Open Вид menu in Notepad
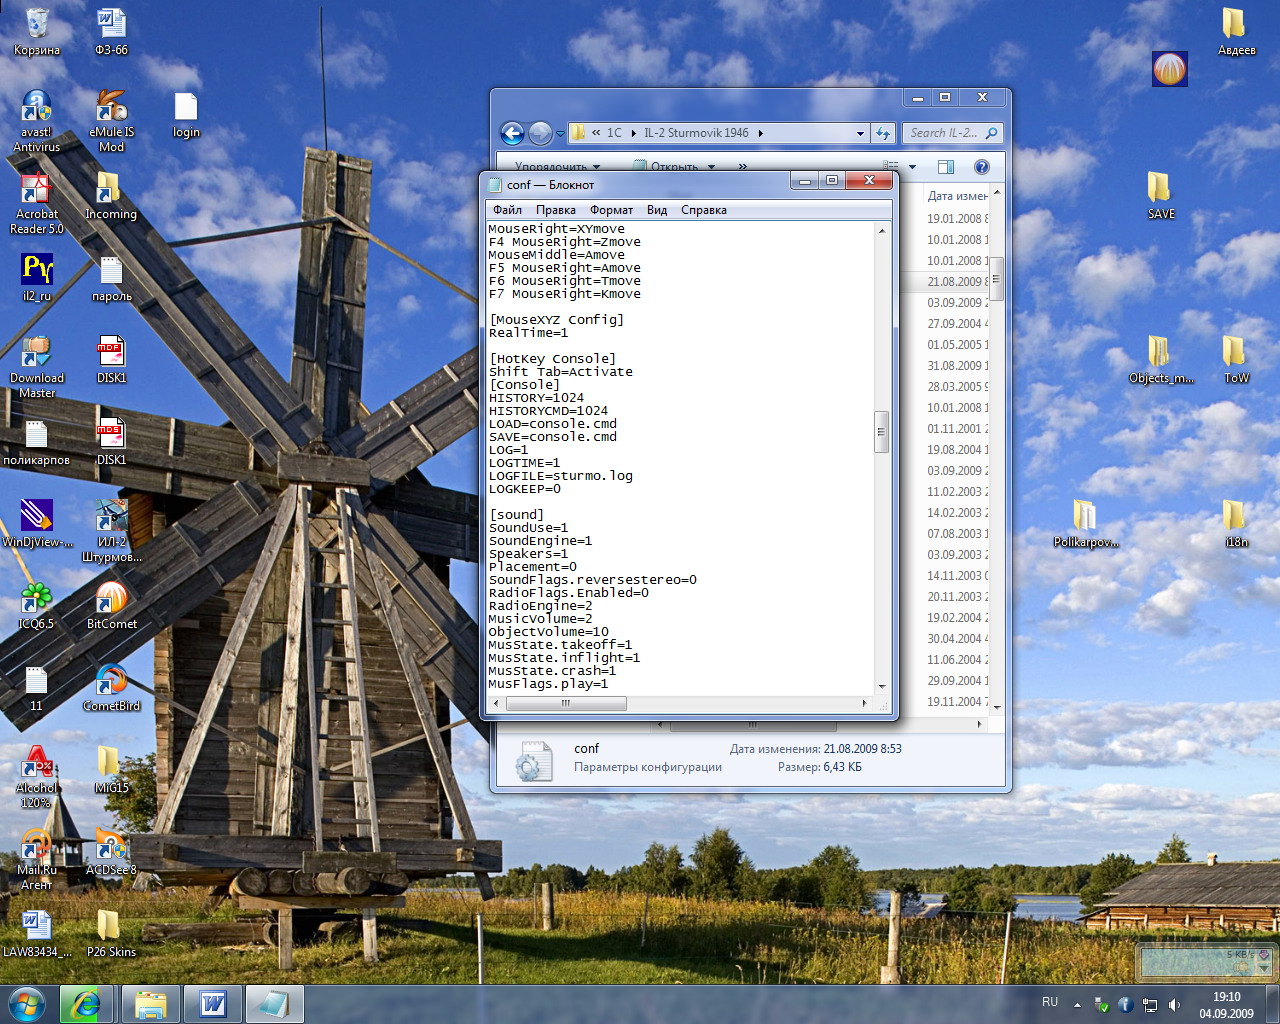This screenshot has height=1024, width=1280. (x=657, y=210)
